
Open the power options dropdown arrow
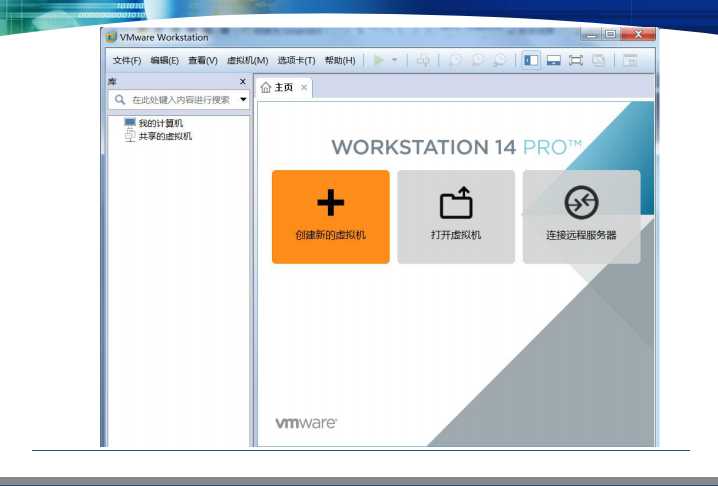tap(395, 60)
